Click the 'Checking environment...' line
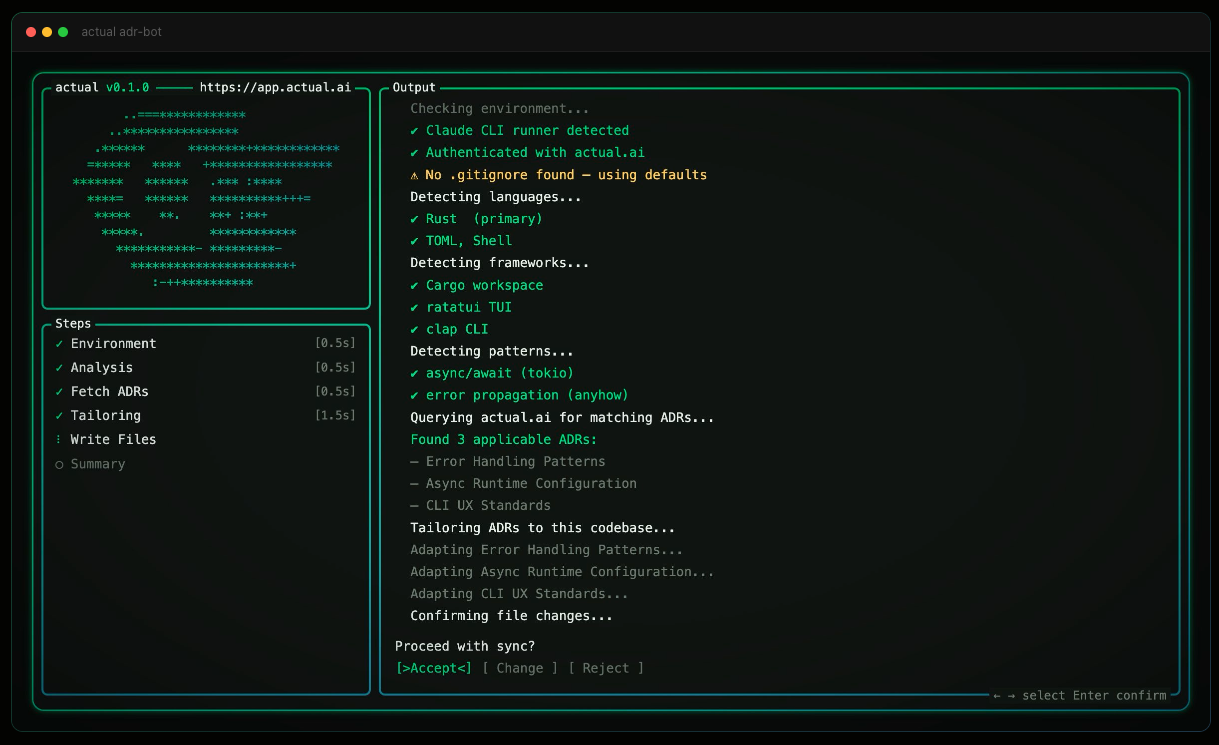Viewport: 1219px width, 745px height. [x=500, y=108]
